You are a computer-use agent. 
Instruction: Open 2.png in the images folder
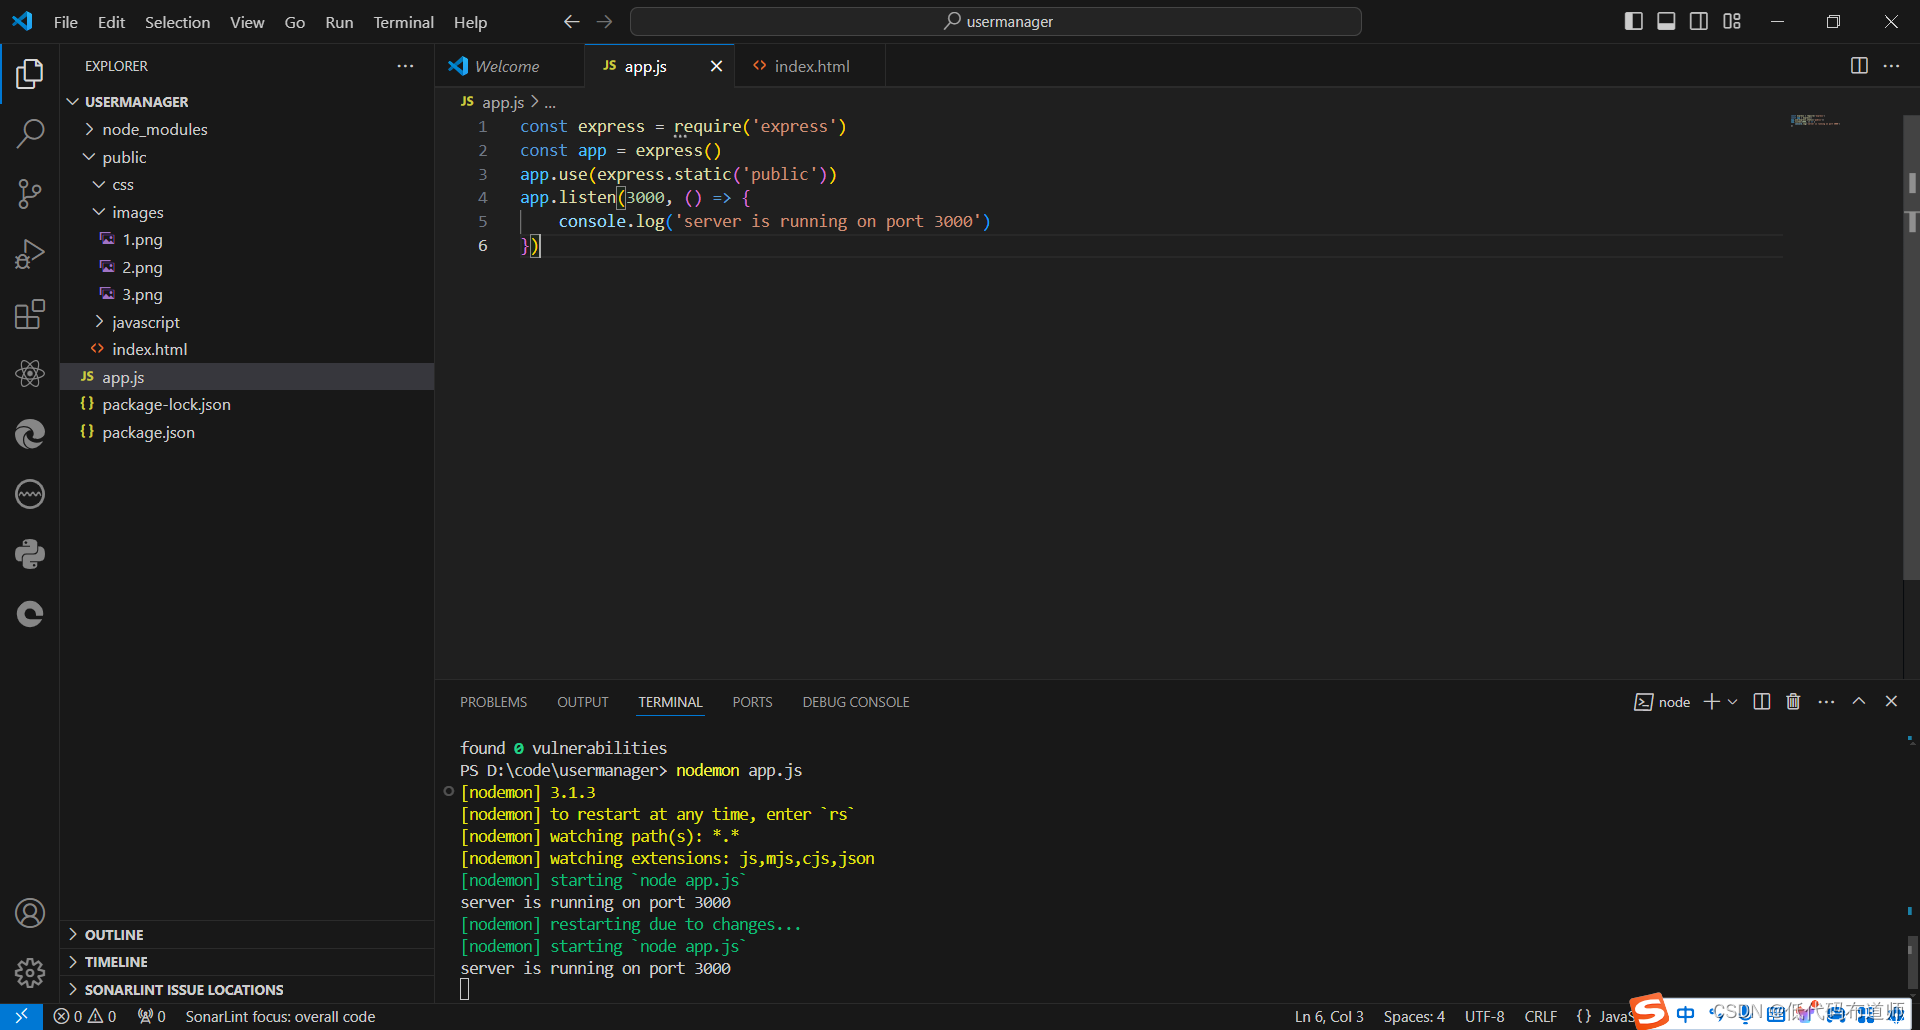[247, 267]
